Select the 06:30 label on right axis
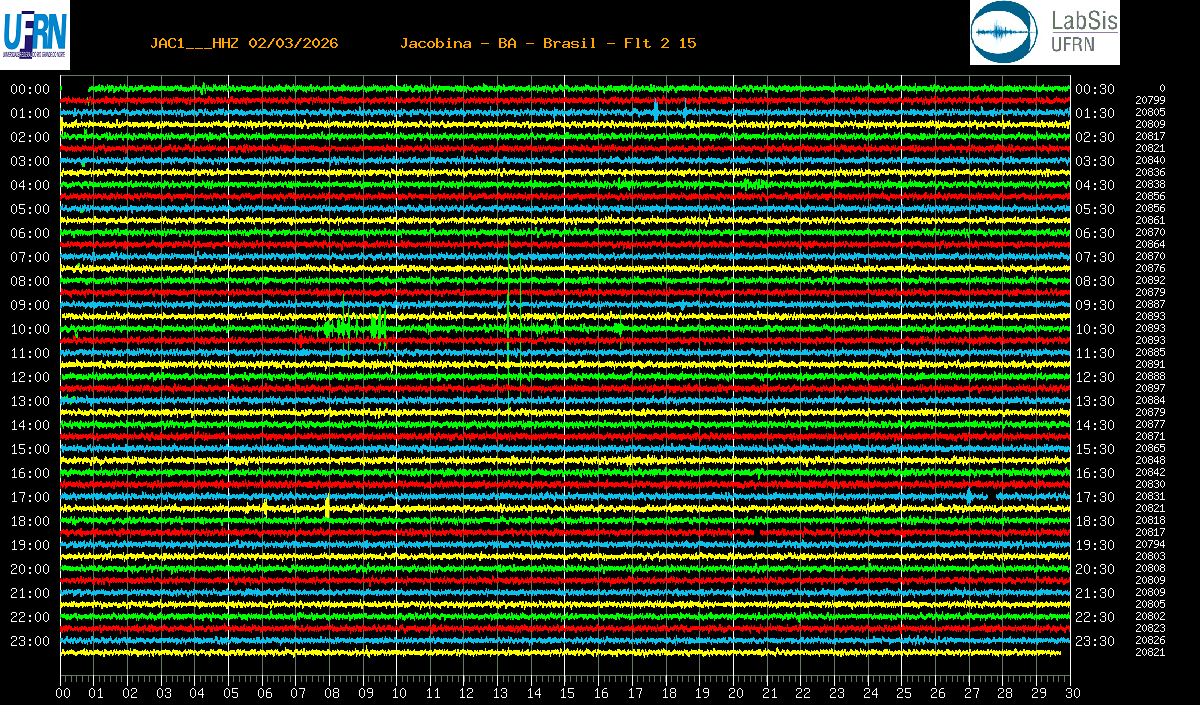Image resolution: width=1200 pixels, height=705 pixels. [x=1095, y=233]
